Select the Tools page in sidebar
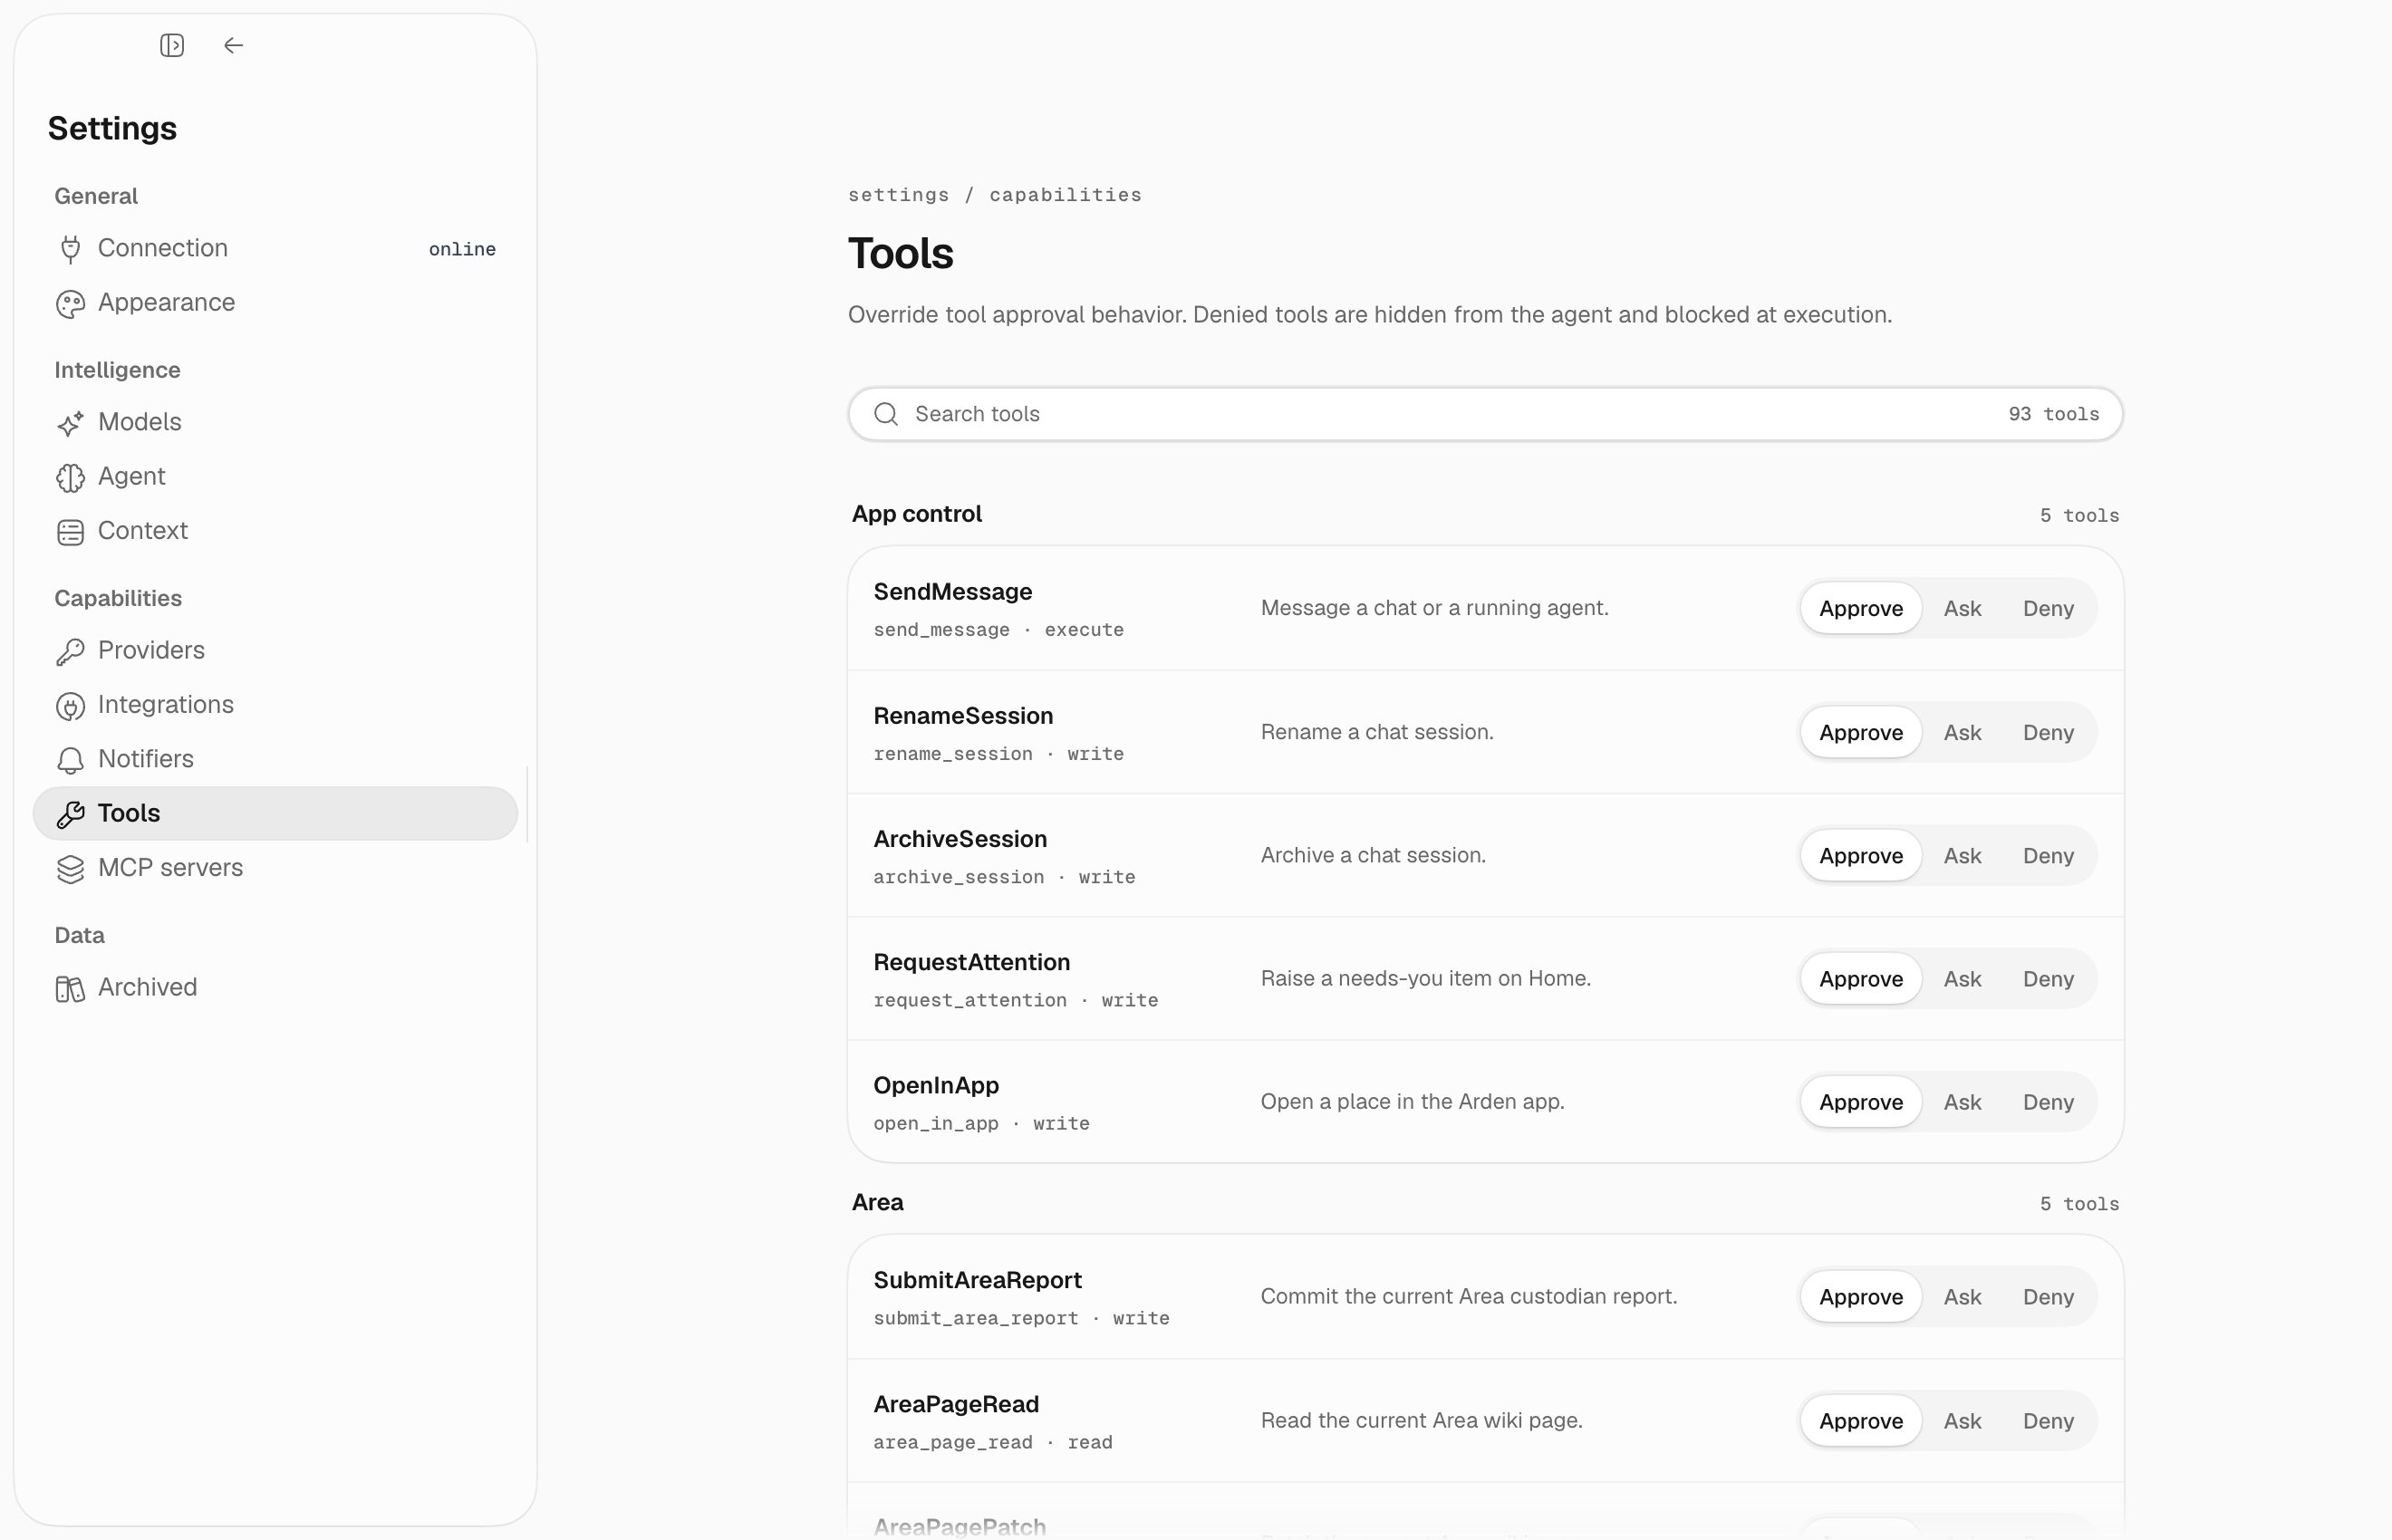 275,813
